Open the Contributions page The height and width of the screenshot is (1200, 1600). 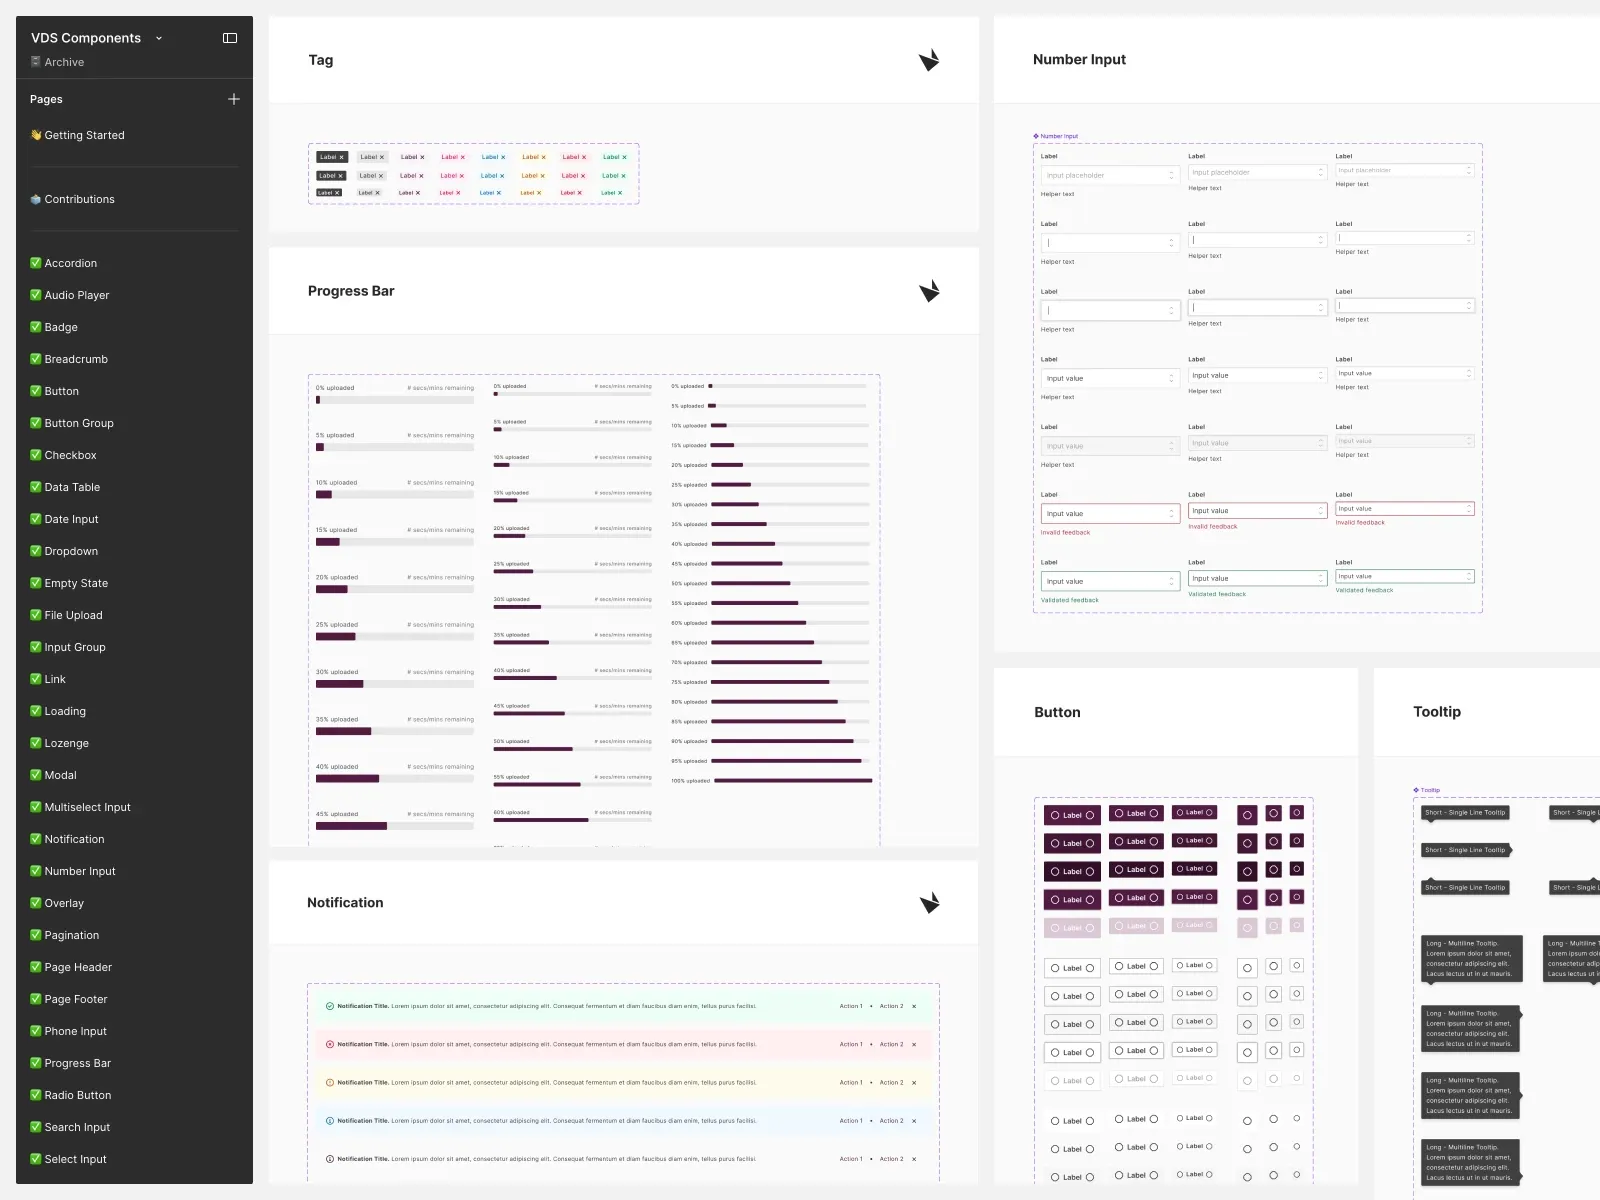pos(80,199)
